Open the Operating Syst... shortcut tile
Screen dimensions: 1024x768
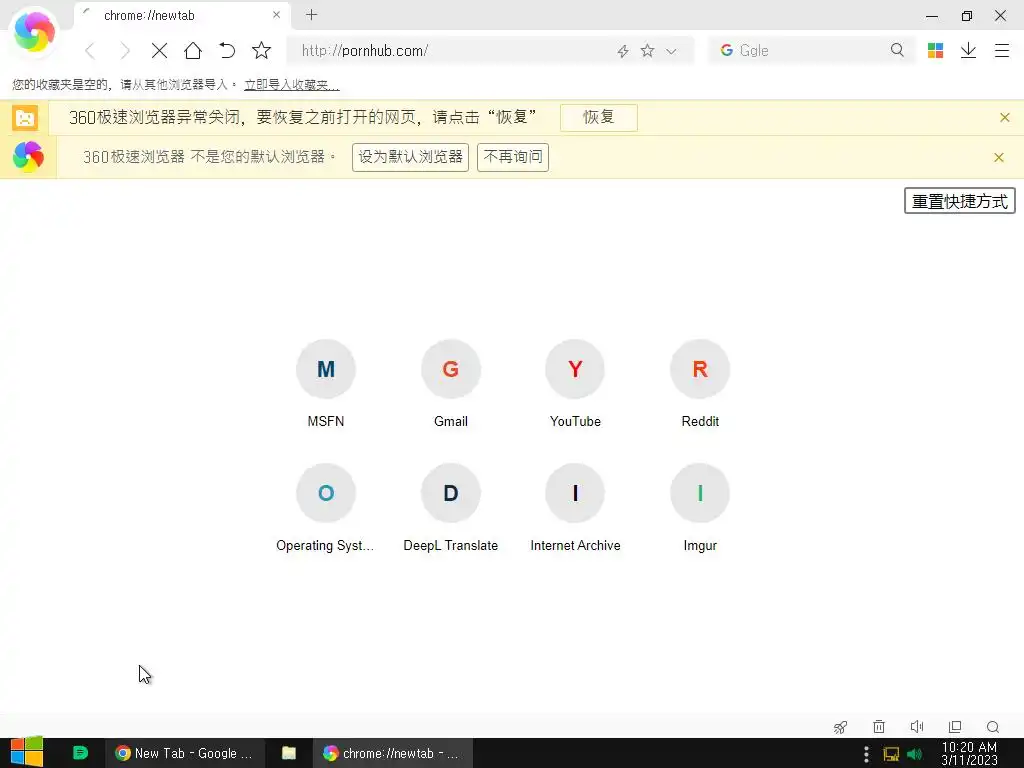(x=326, y=508)
